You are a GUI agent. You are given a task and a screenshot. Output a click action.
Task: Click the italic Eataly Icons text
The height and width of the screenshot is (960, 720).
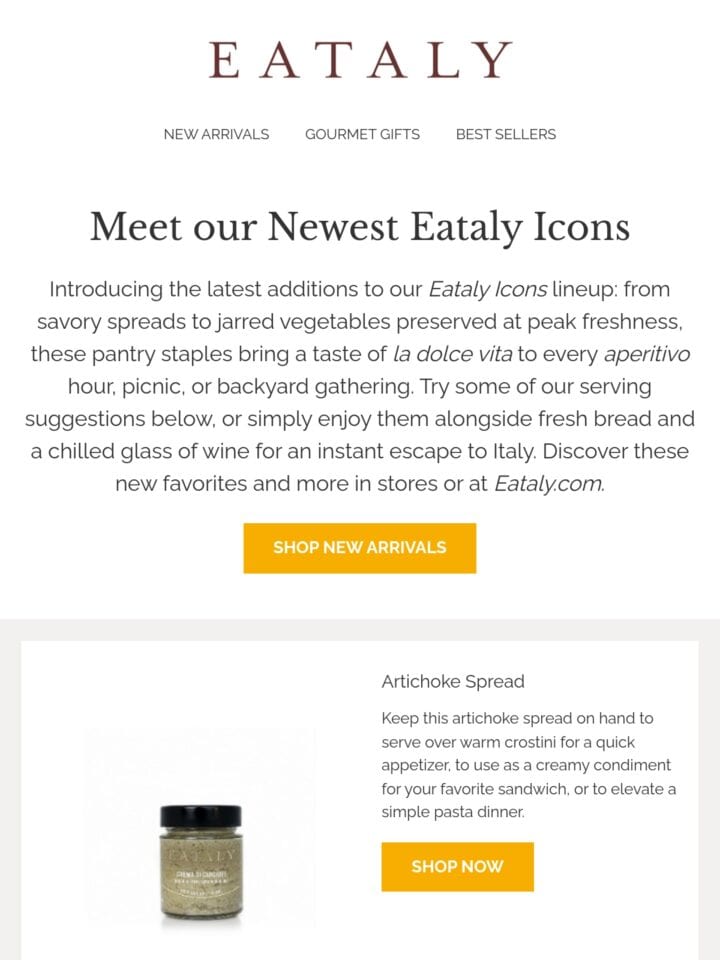487,289
